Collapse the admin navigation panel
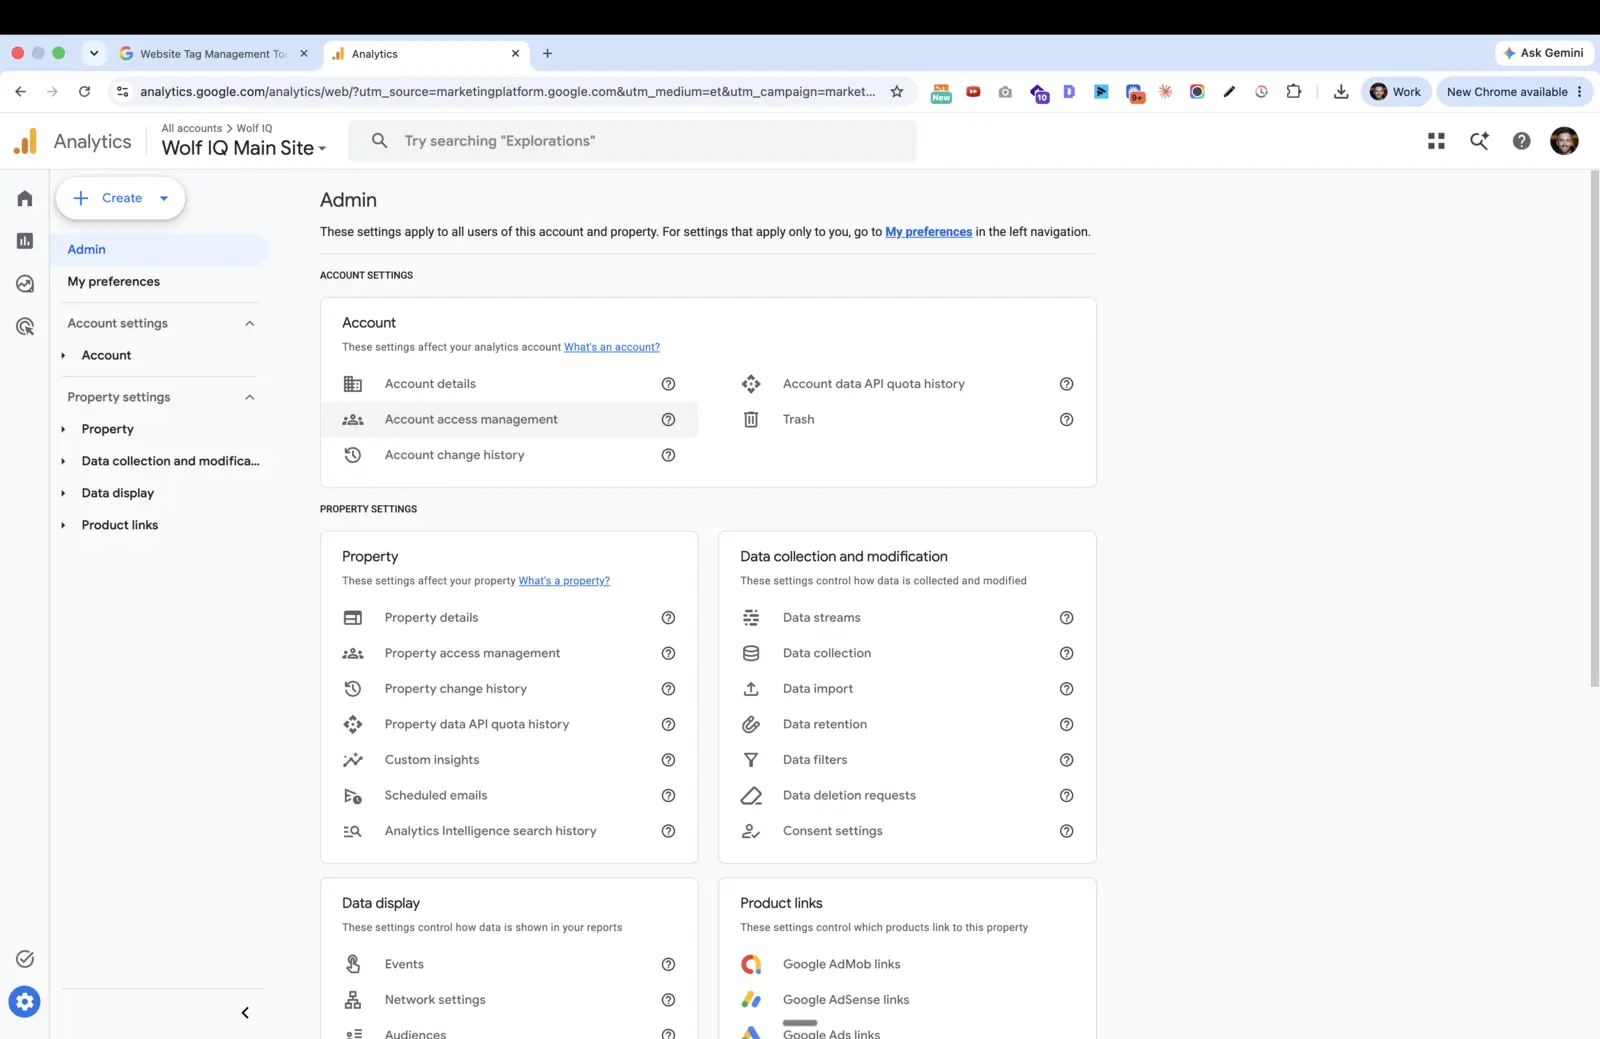This screenshot has width=1600, height=1039. click(x=245, y=1013)
